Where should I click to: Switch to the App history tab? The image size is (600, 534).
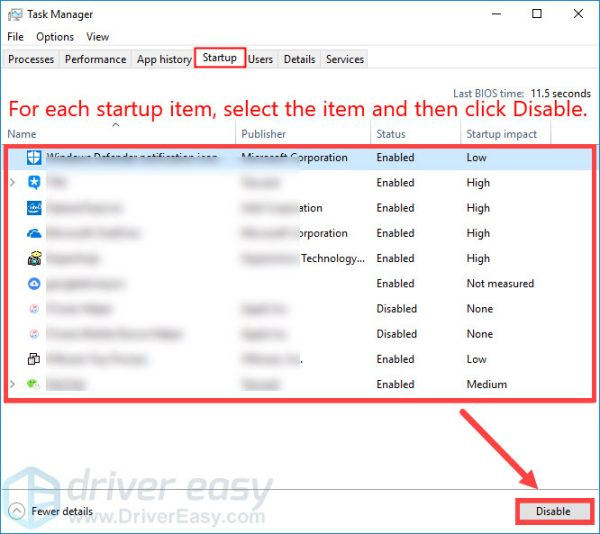click(x=163, y=59)
